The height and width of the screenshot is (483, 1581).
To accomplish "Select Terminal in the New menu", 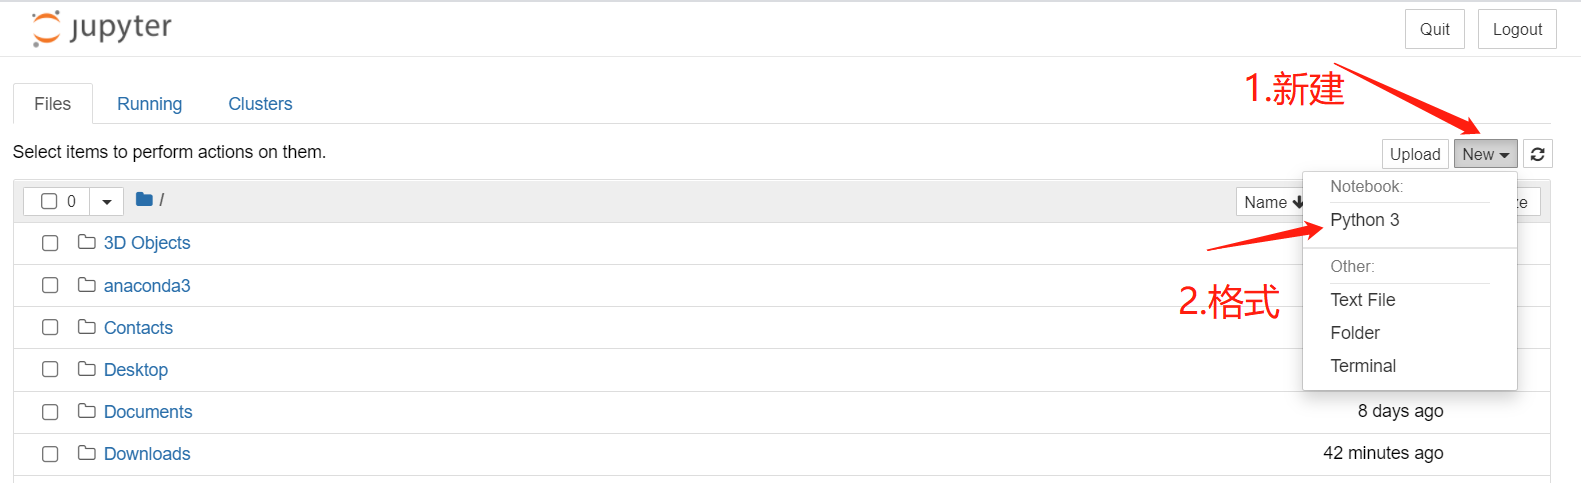I will click(1363, 366).
